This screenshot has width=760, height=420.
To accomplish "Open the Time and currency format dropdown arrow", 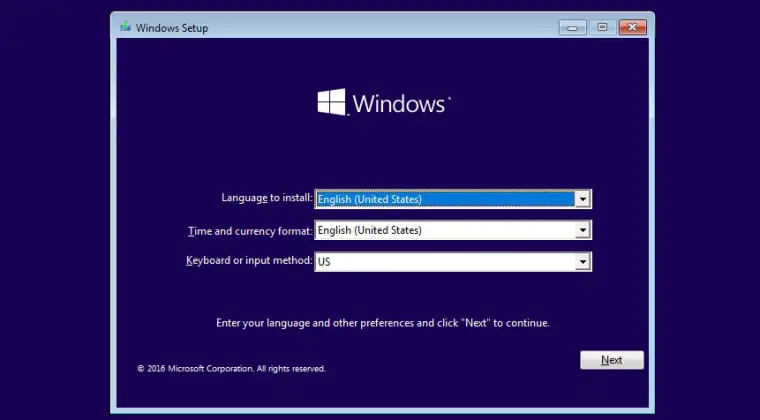I will (582, 231).
